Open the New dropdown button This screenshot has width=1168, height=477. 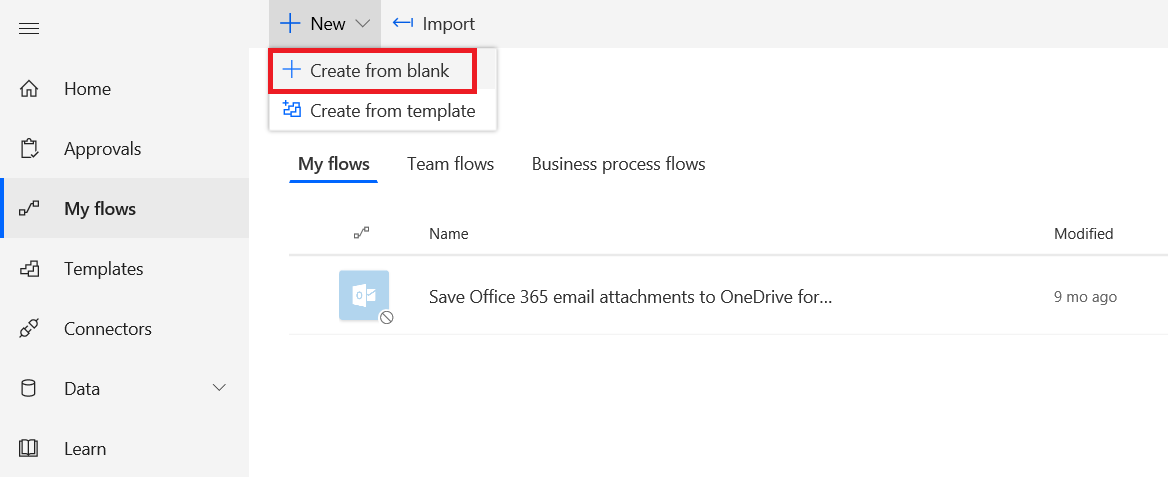tap(325, 24)
